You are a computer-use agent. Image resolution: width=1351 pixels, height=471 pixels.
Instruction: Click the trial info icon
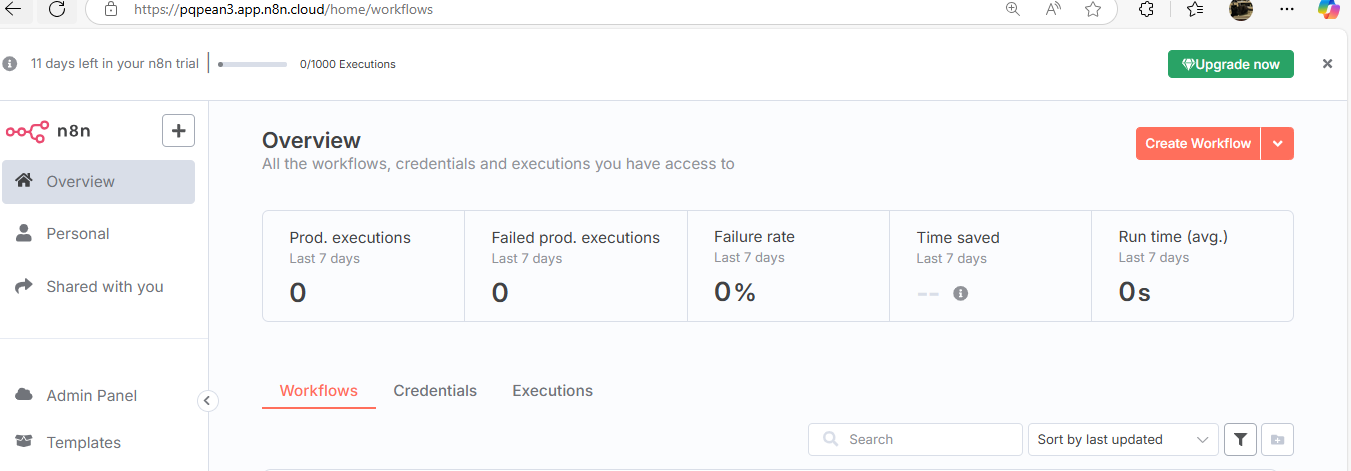[10, 64]
